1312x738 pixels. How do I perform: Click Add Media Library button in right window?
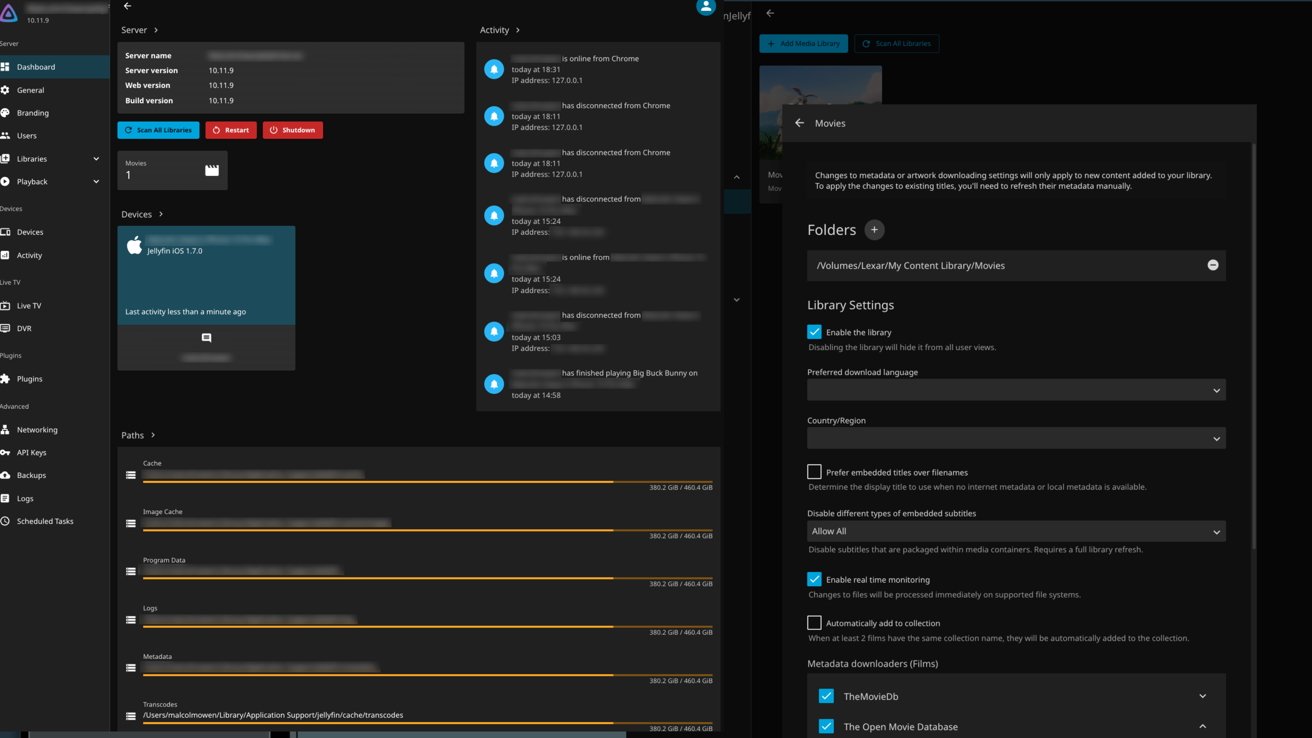pyautogui.click(x=803, y=44)
